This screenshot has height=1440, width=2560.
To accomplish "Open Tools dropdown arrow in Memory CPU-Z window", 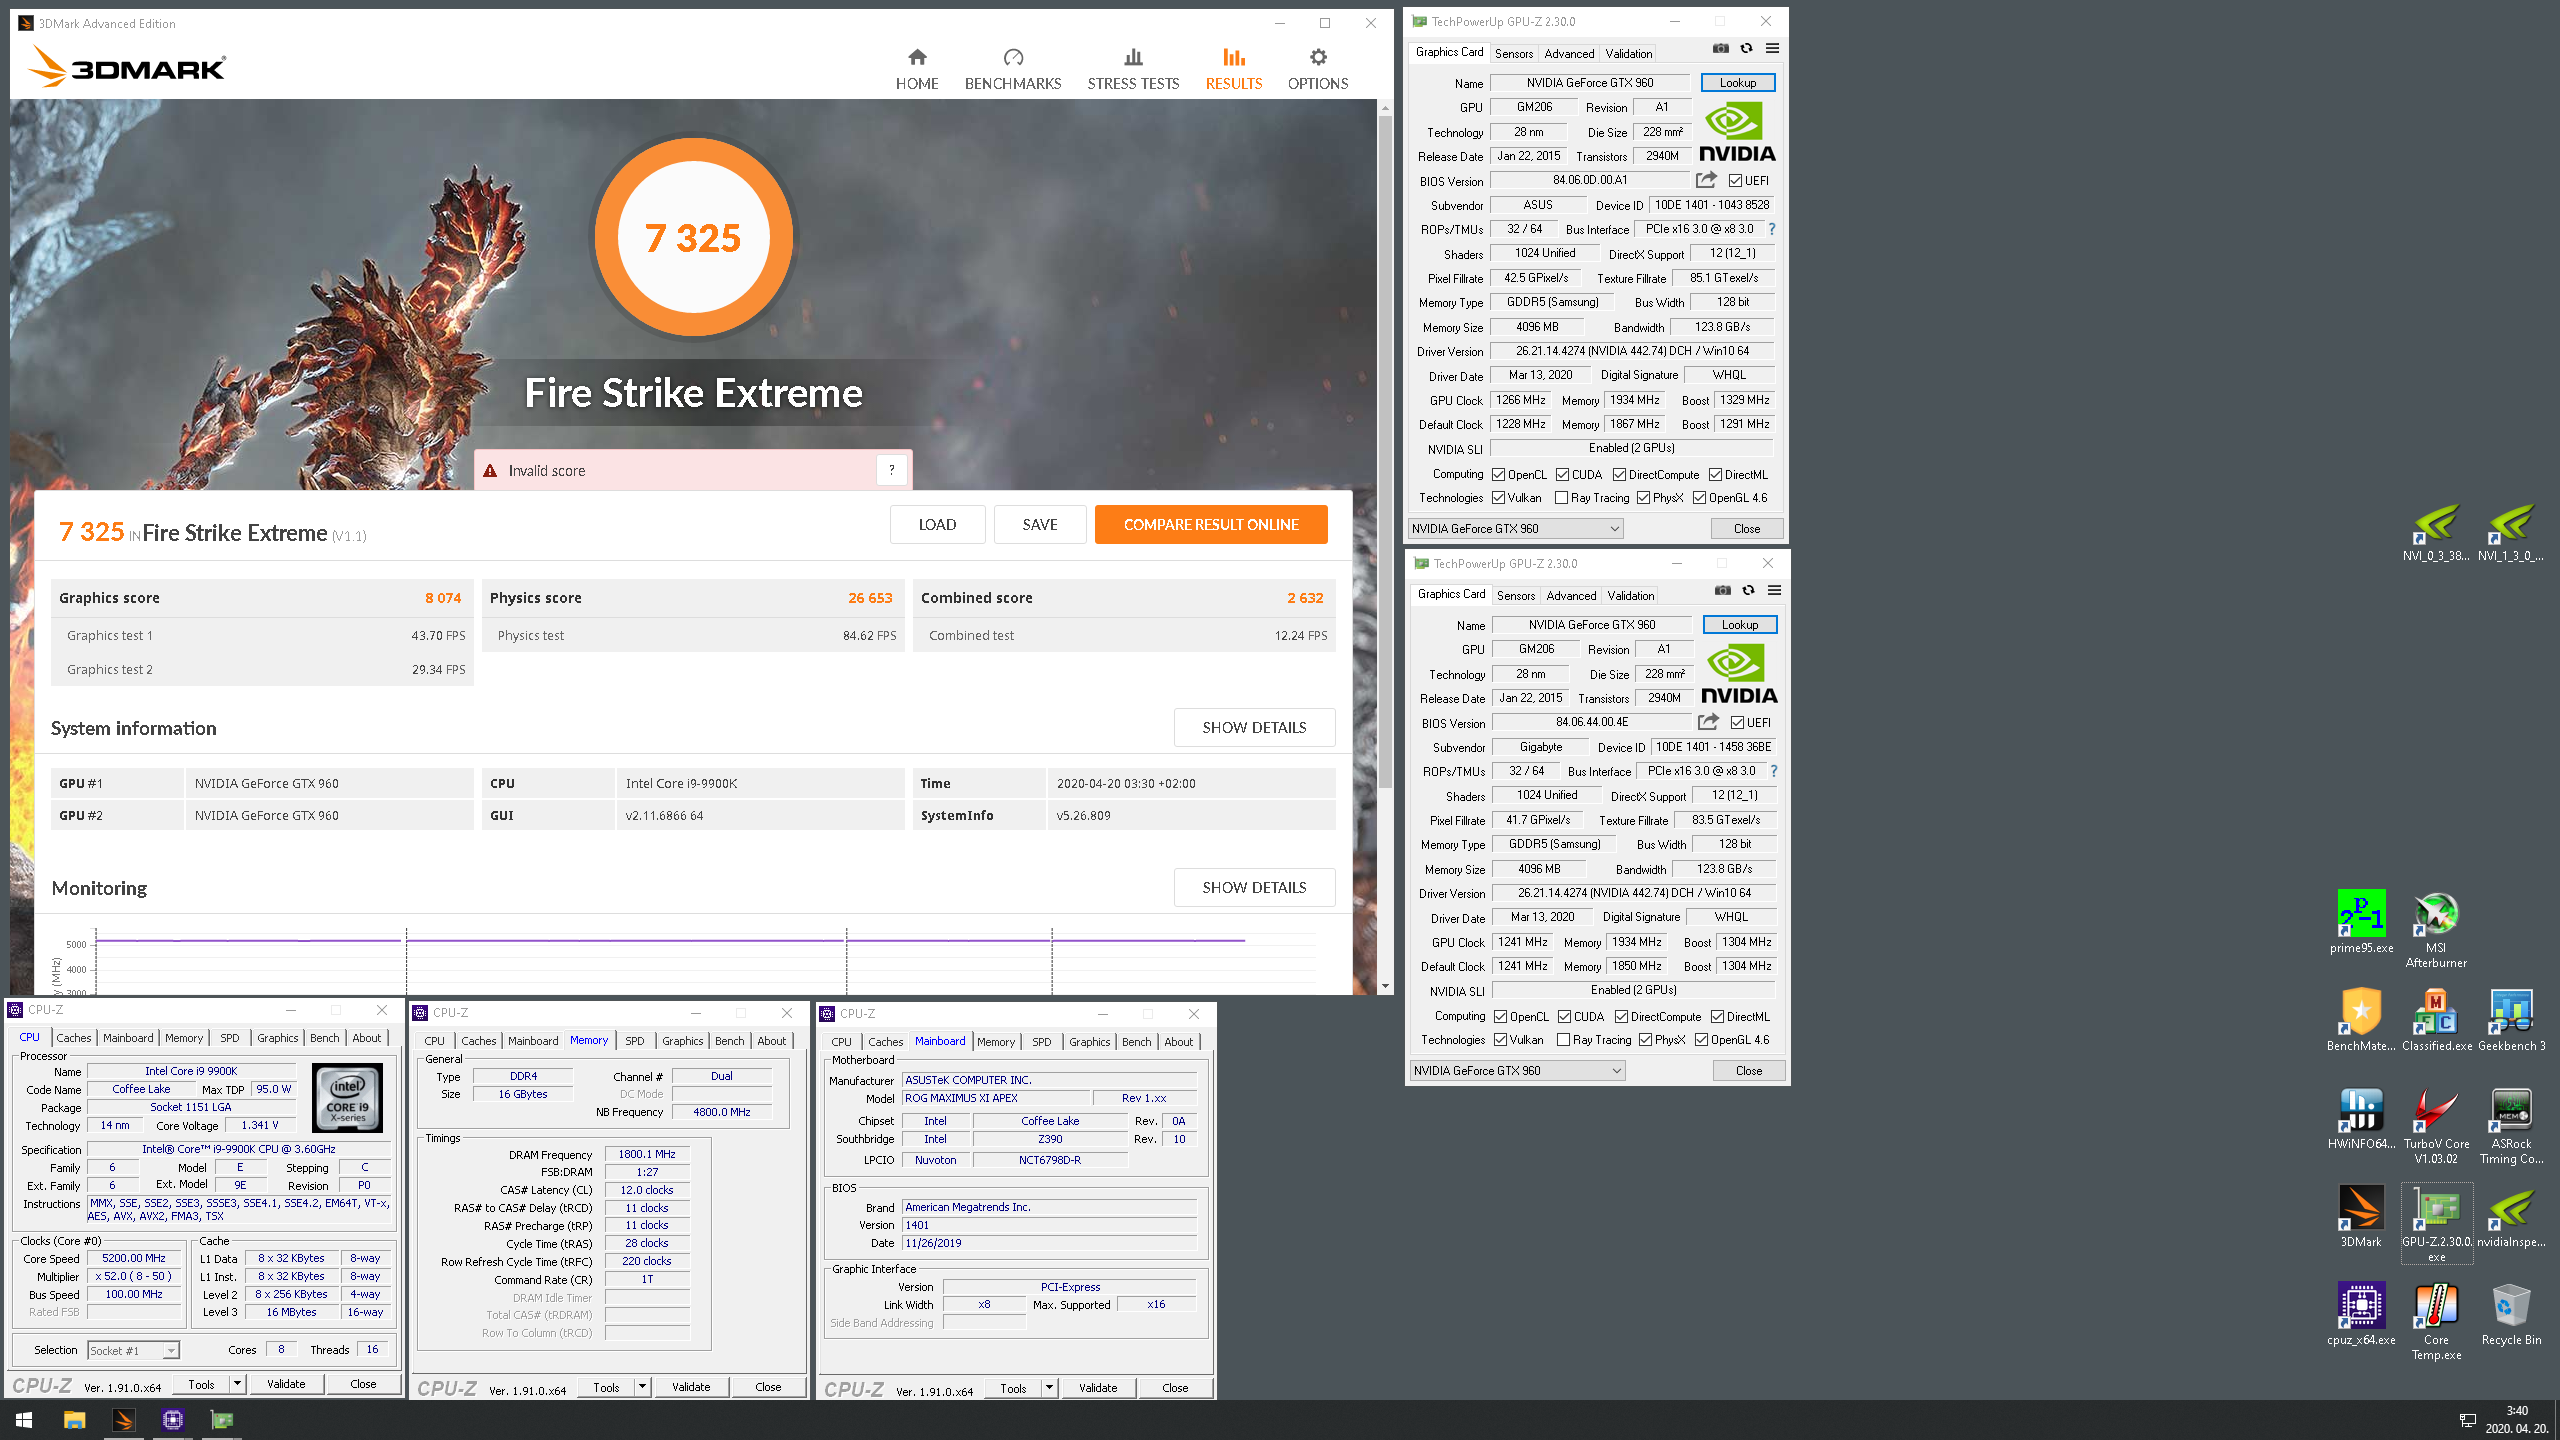I will coord(642,1387).
